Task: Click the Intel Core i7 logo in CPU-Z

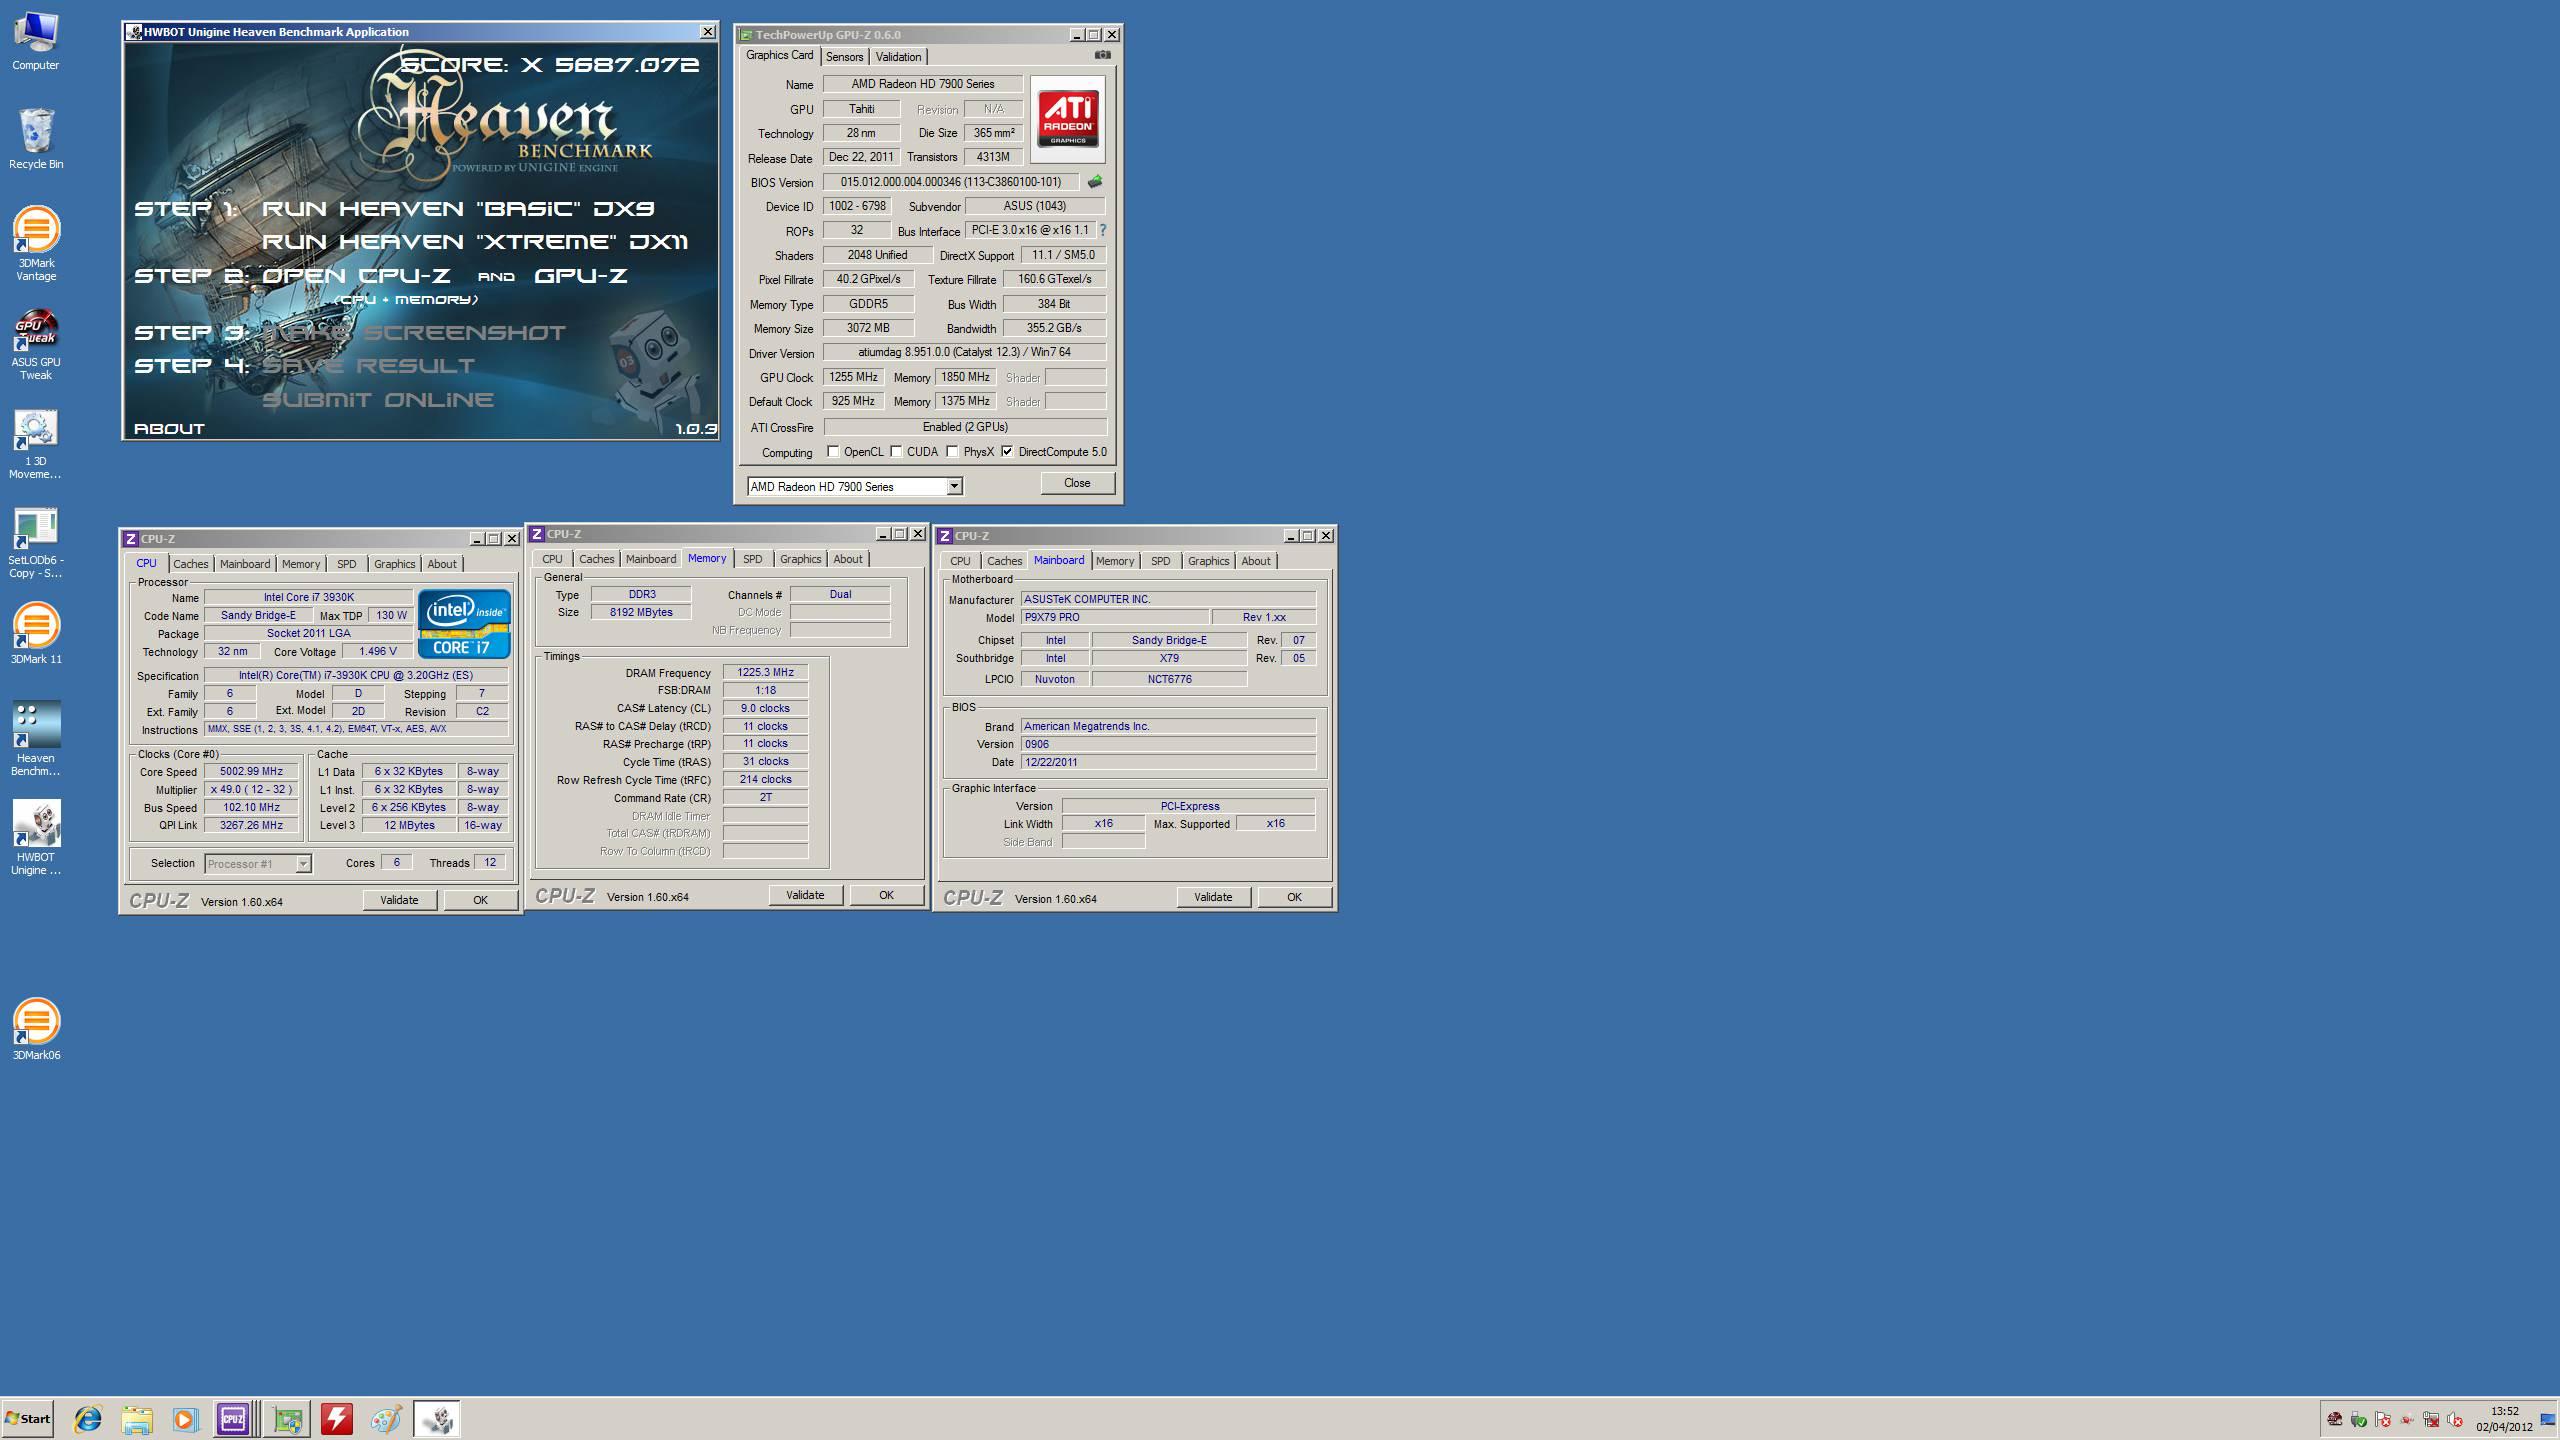Action: (464, 624)
